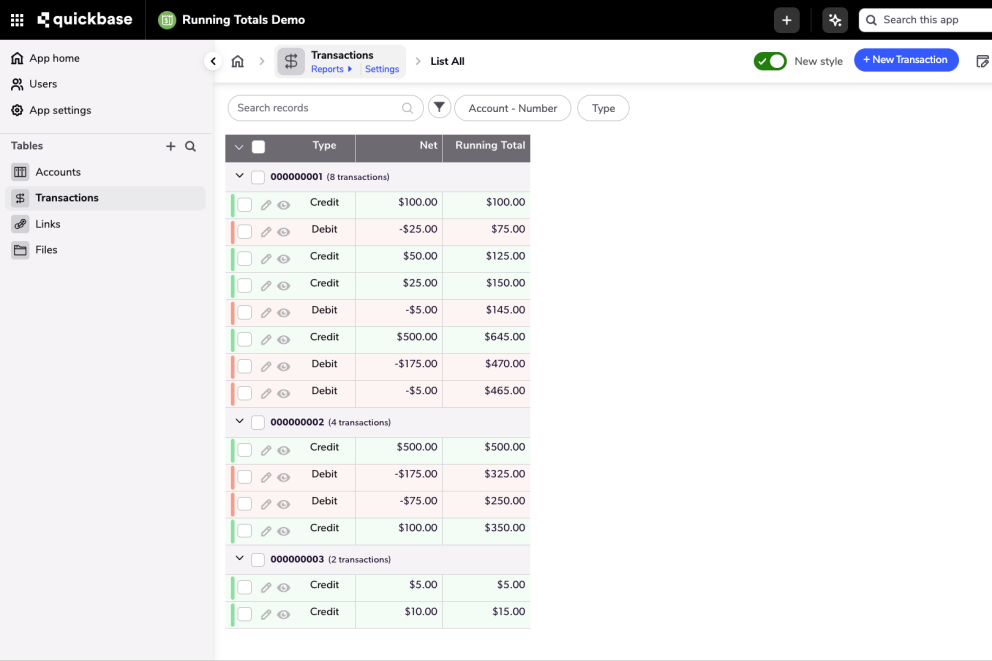The height and width of the screenshot is (661, 992).
Task: Click the filter funnel icon beside record search
Action: [x=439, y=107]
